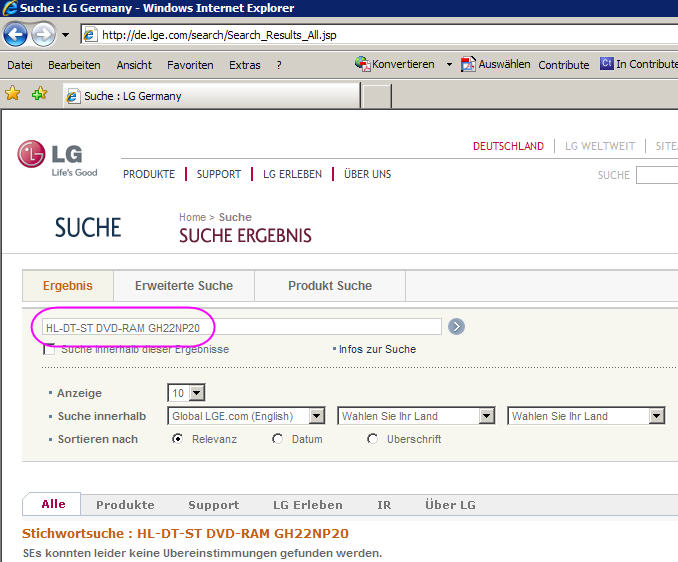Select the Support results tab
The height and width of the screenshot is (562, 678).
click(214, 505)
